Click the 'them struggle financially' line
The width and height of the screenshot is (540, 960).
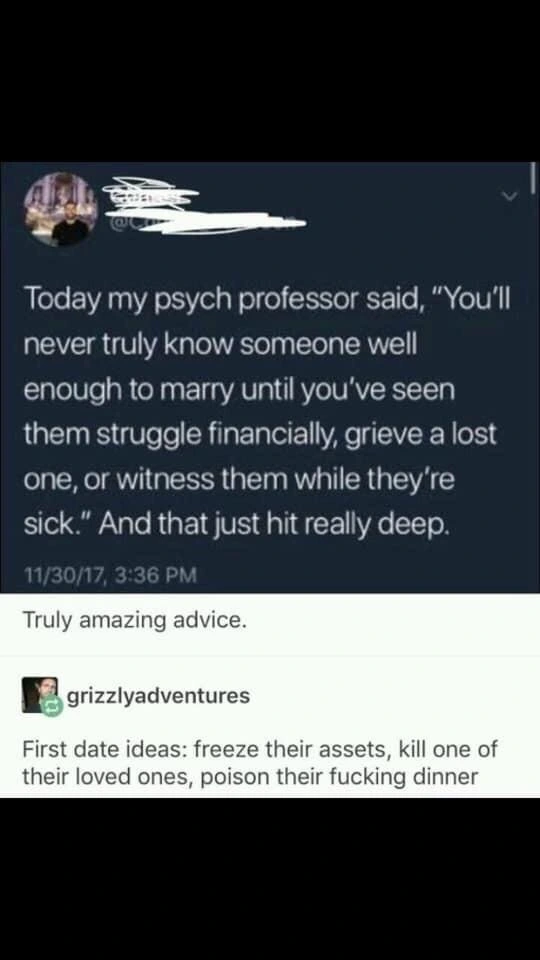(260, 435)
